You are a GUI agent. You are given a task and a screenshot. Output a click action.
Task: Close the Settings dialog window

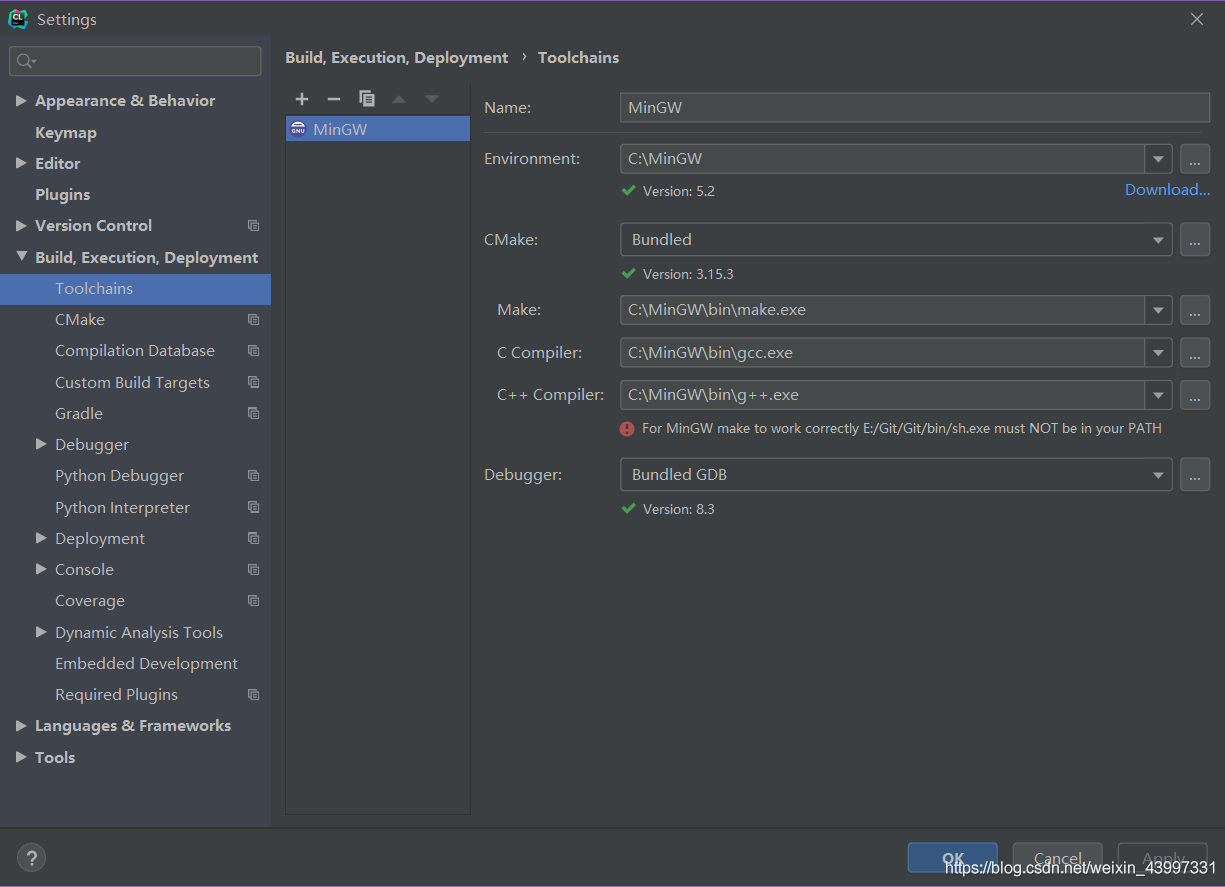click(x=1197, y=19)
